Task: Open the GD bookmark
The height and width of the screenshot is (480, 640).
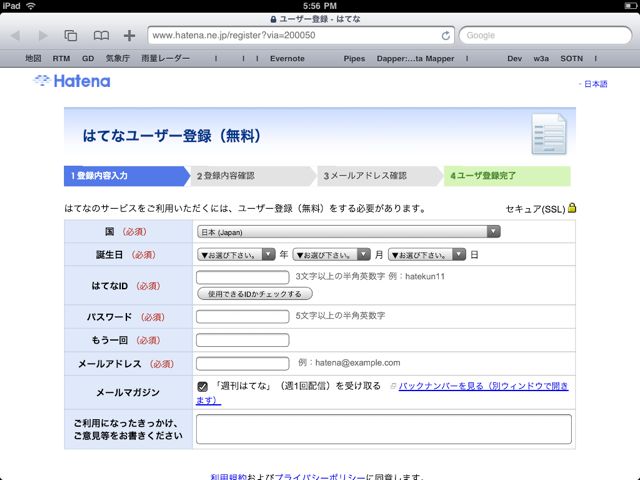Action: 88,58
